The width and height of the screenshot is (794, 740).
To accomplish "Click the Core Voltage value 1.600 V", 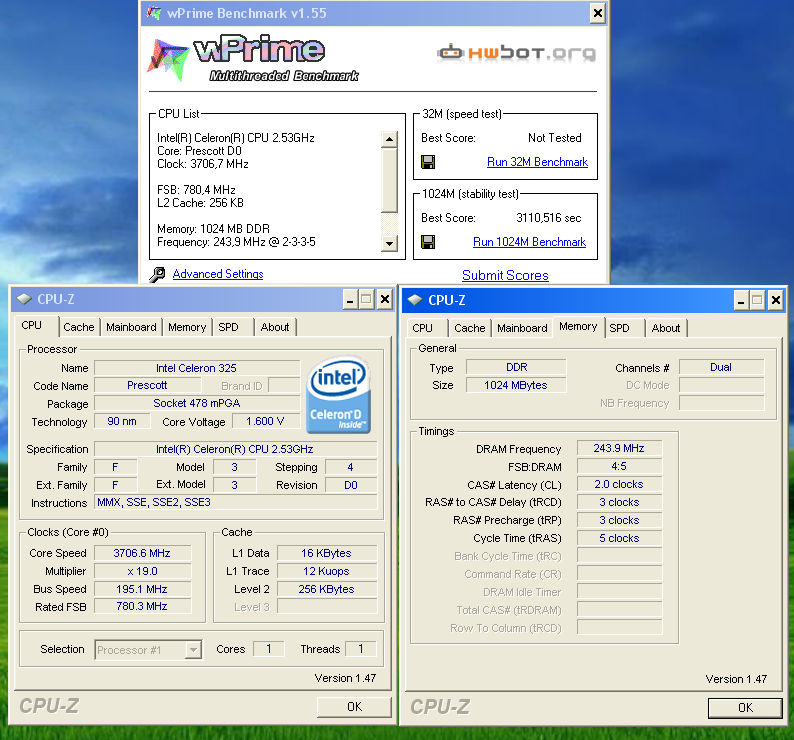I will tap(265, 421).
